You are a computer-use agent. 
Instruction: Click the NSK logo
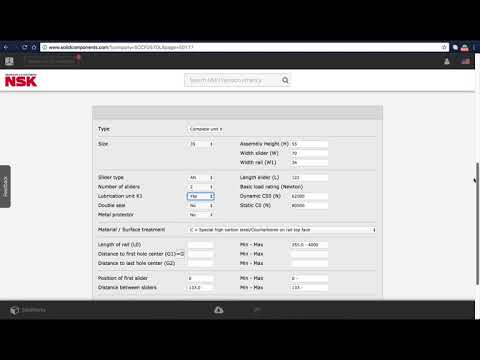[x=21, y=80]
